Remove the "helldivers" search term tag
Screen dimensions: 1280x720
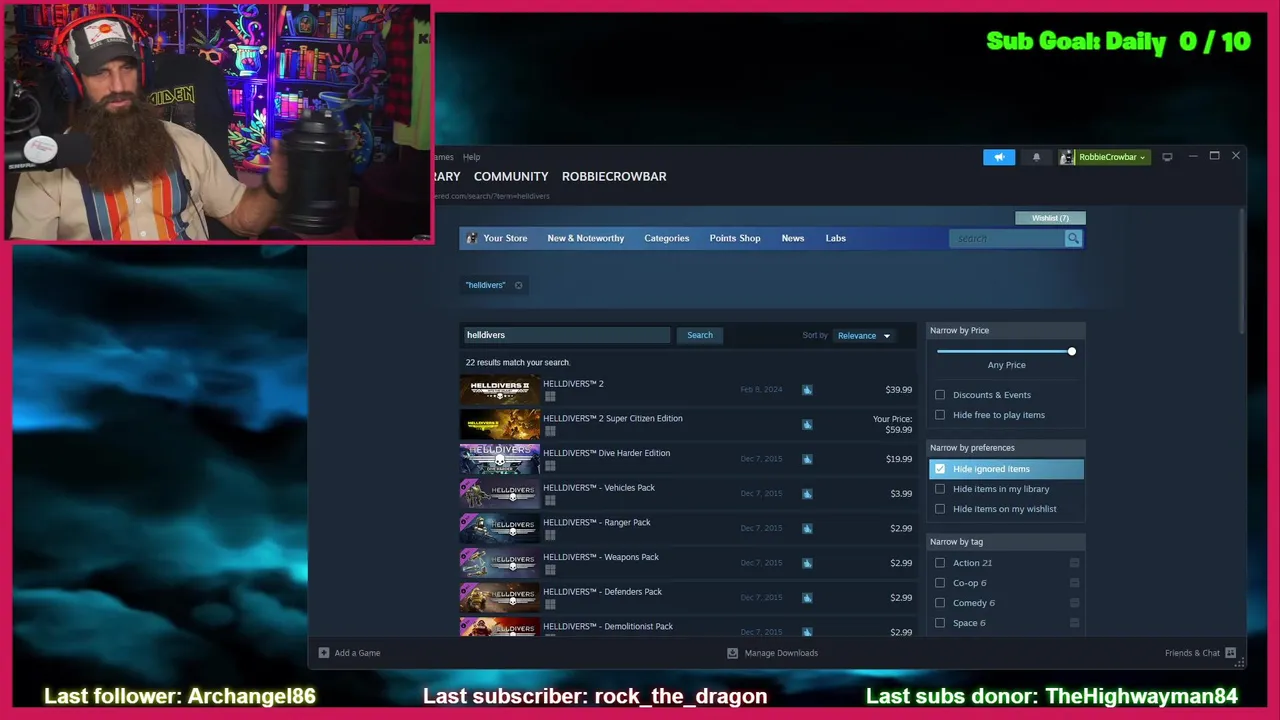[x=518, y=285]
